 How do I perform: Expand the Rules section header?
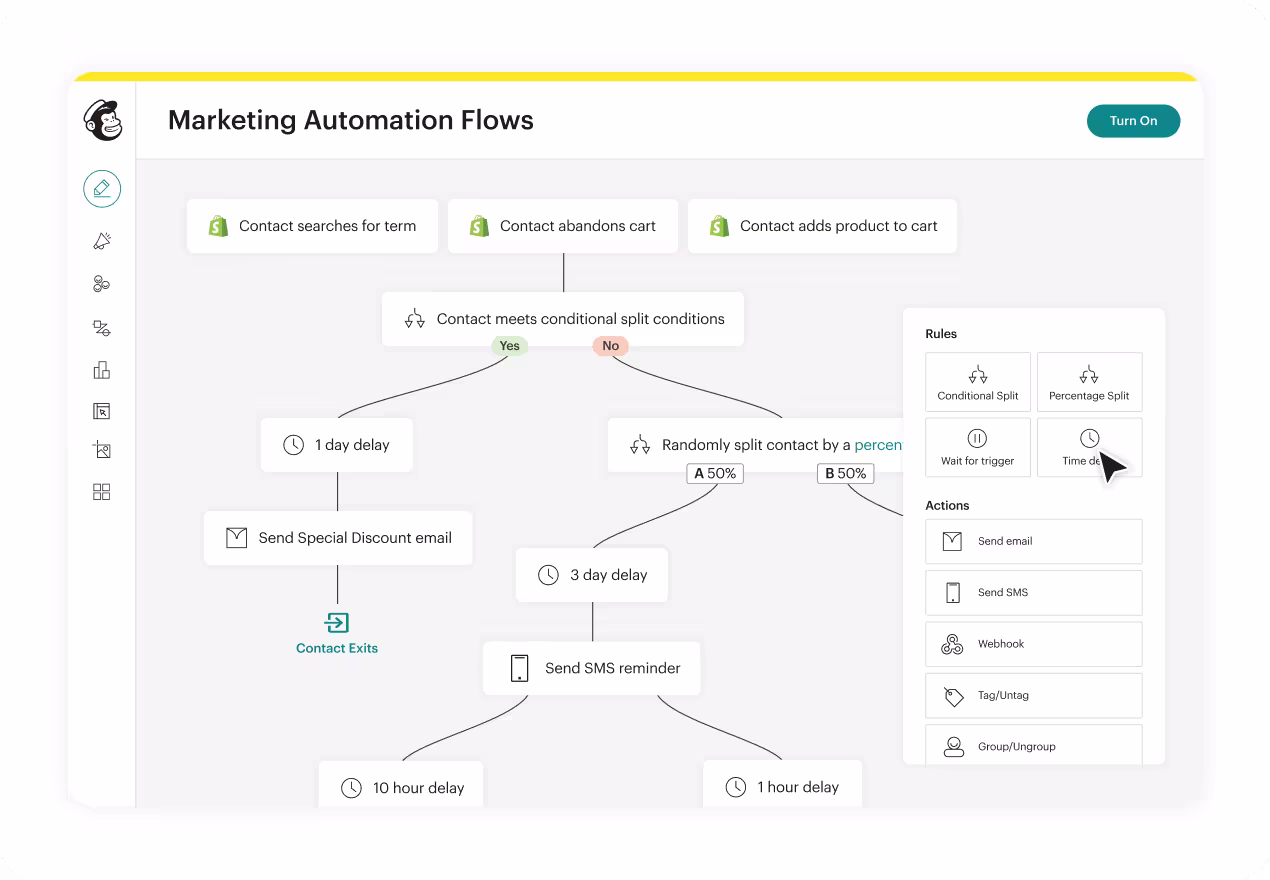(x=941, y=333)
